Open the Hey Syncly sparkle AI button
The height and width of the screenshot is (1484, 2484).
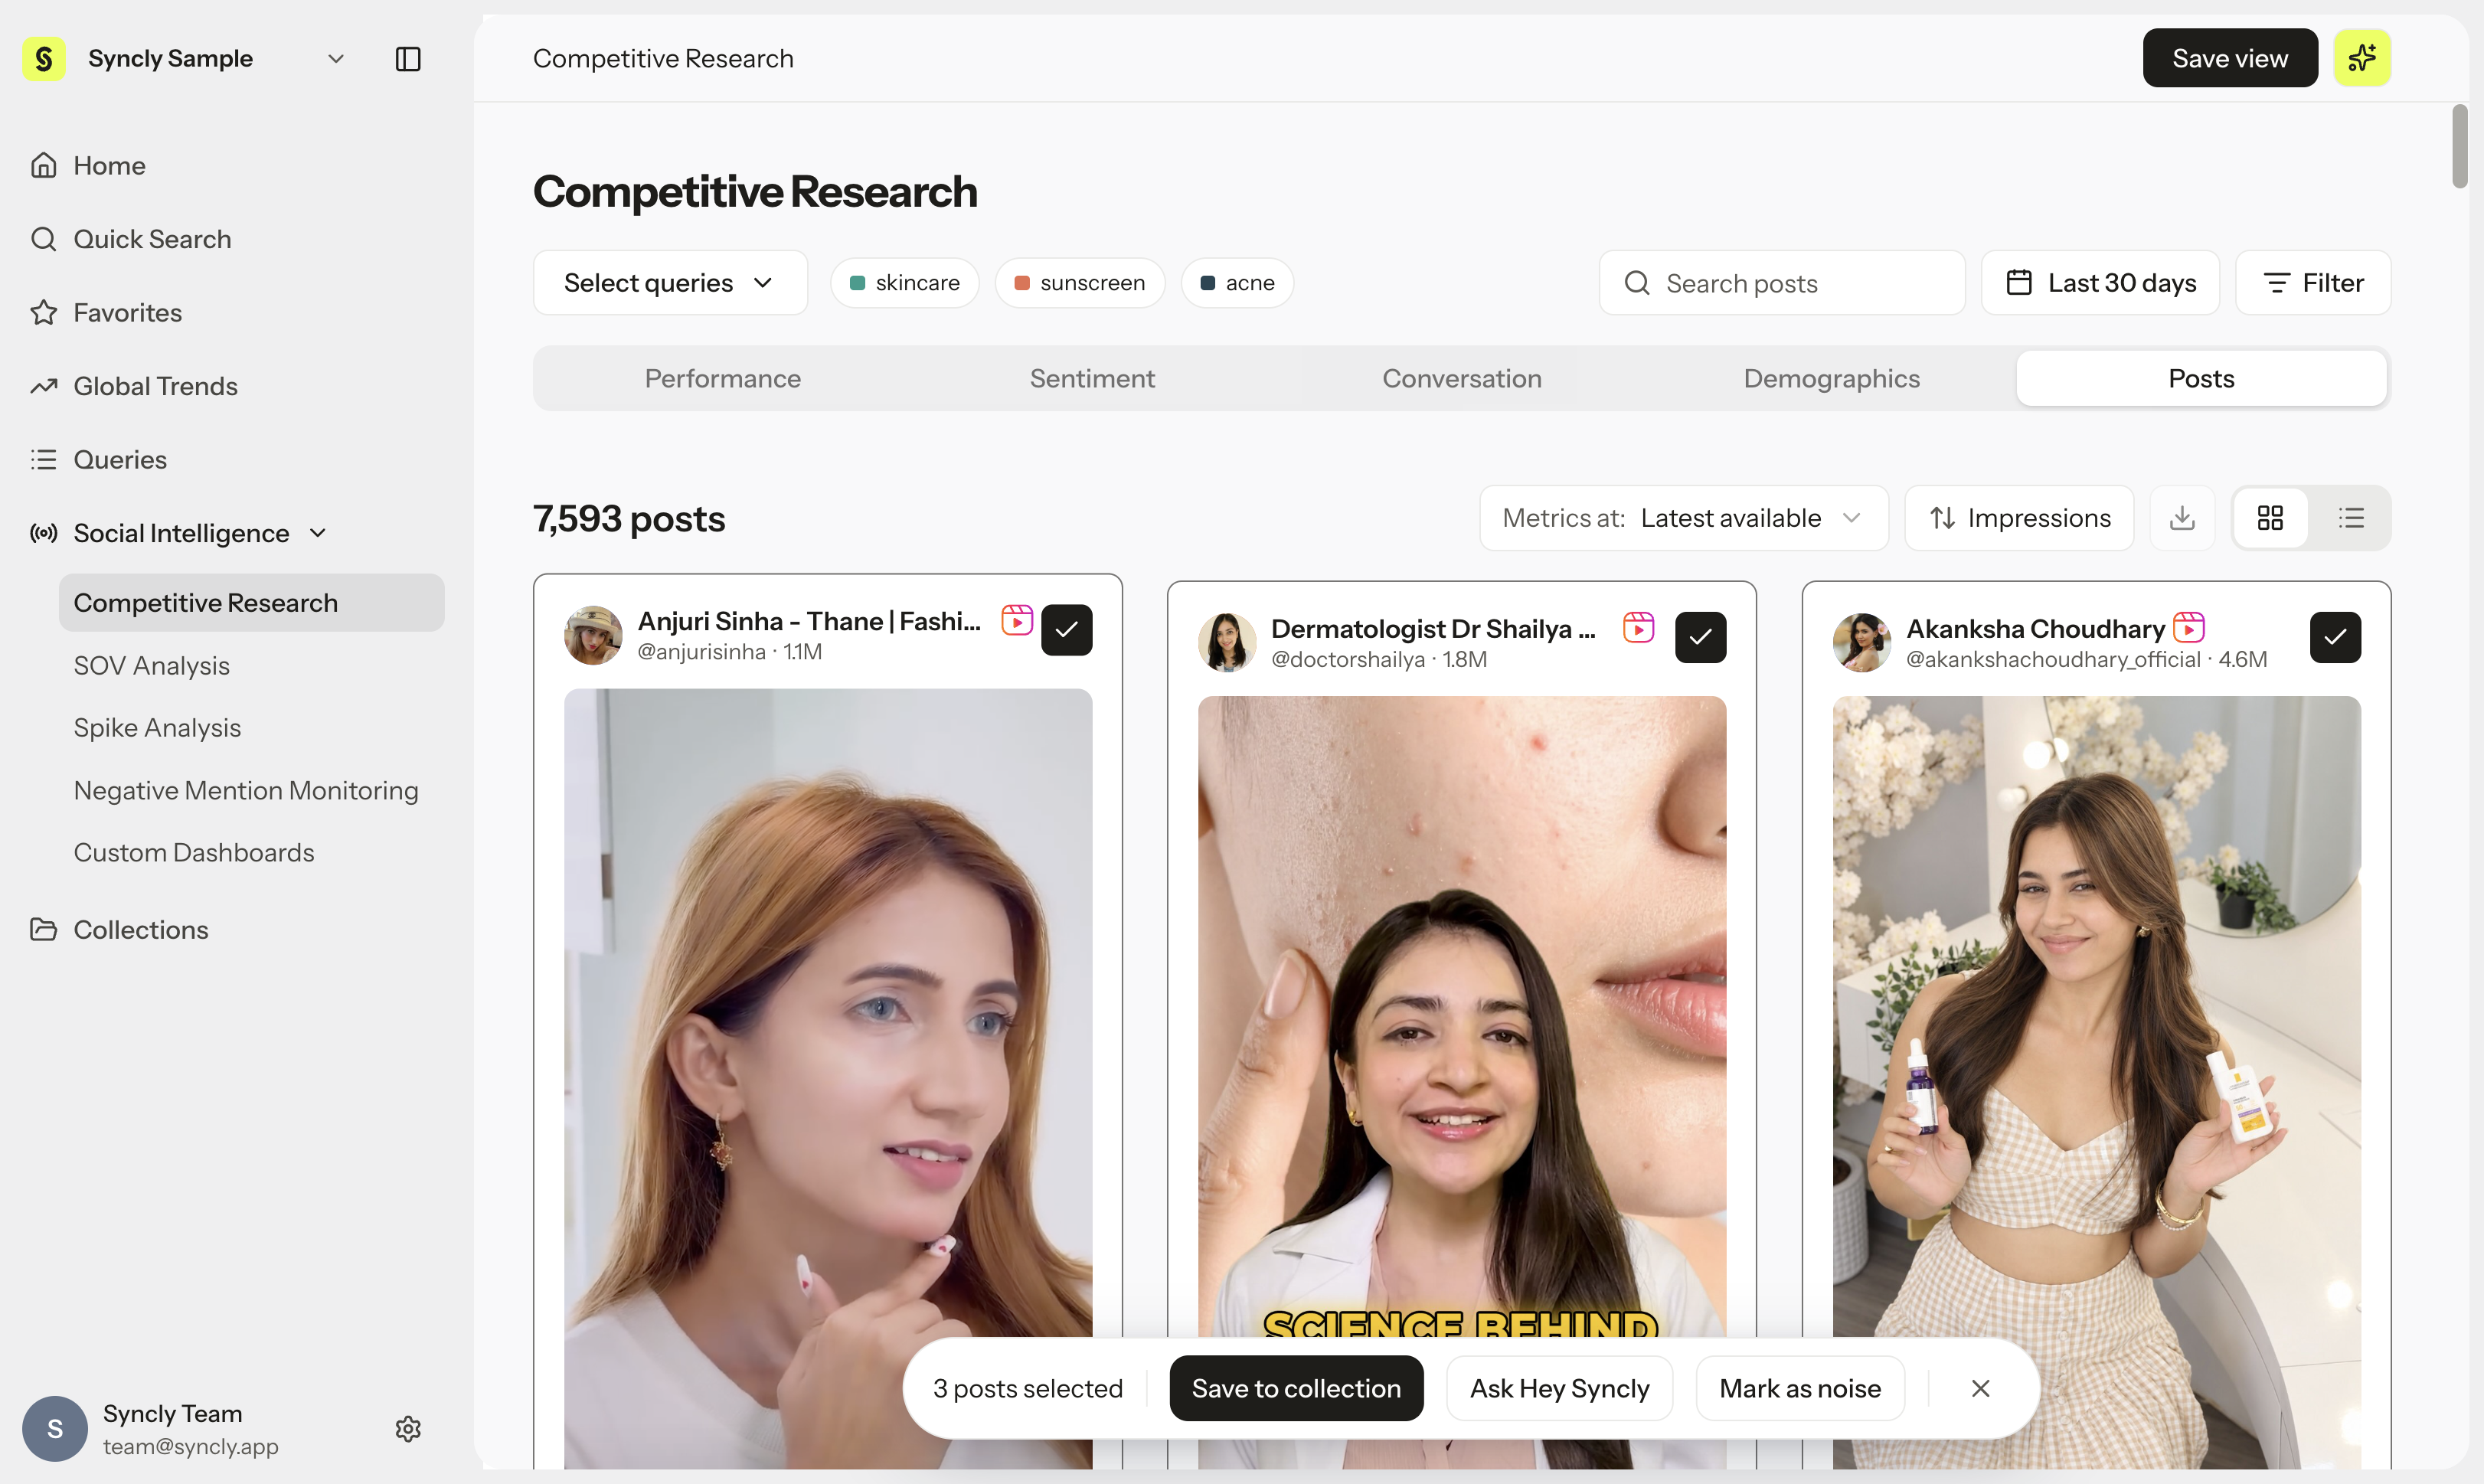(x=2362, y=58)
